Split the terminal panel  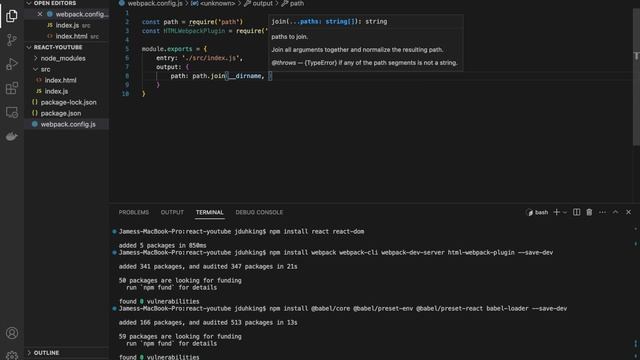pyautogui.click(x=576, y=212)
